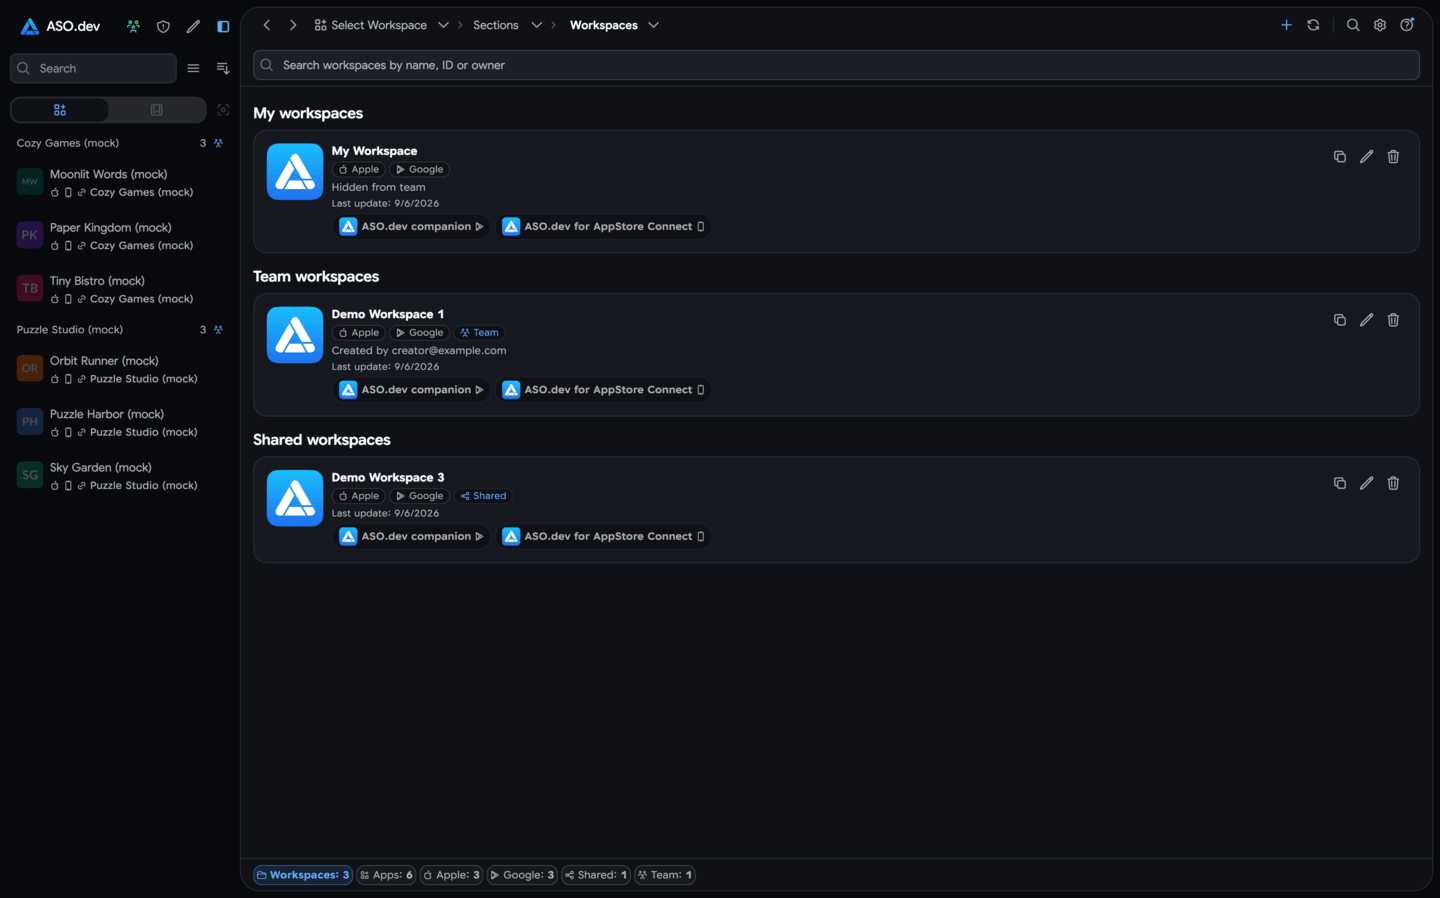Open sidebar list menu icon
The image size is (1440, 898).
tap(193, 68)
